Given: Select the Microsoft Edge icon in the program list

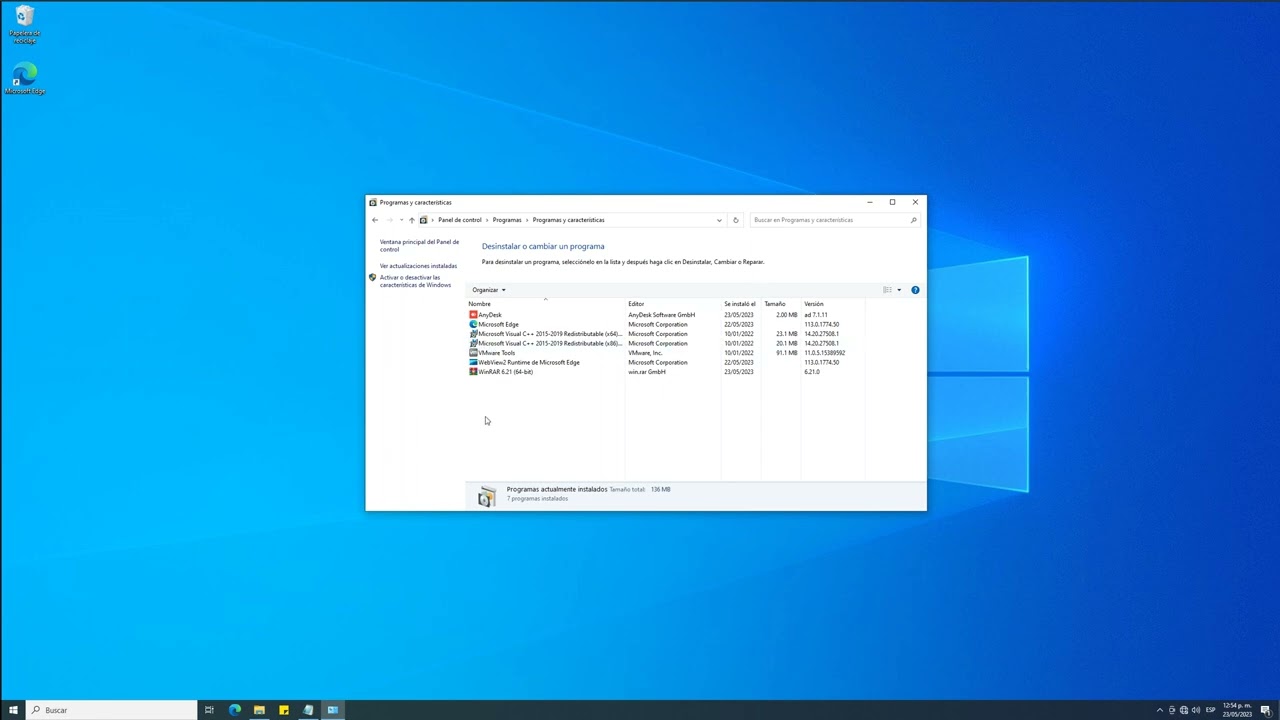Looking at the screenshot, I should point(473,324).
